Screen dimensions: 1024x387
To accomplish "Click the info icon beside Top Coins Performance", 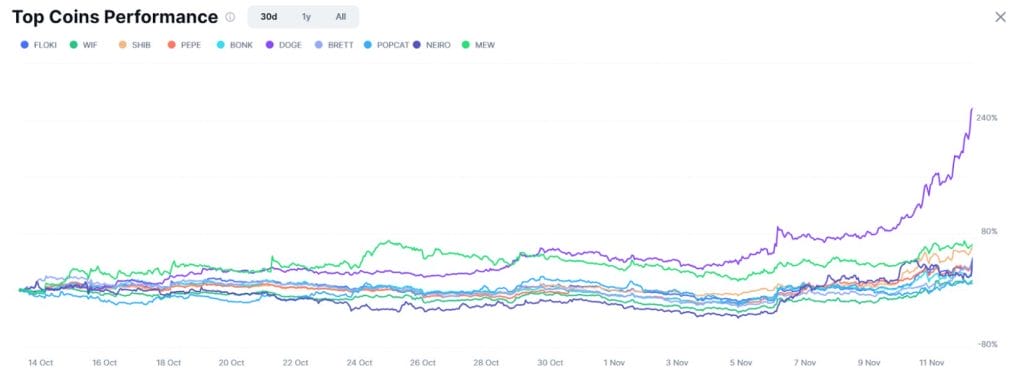I will [230, 18].
